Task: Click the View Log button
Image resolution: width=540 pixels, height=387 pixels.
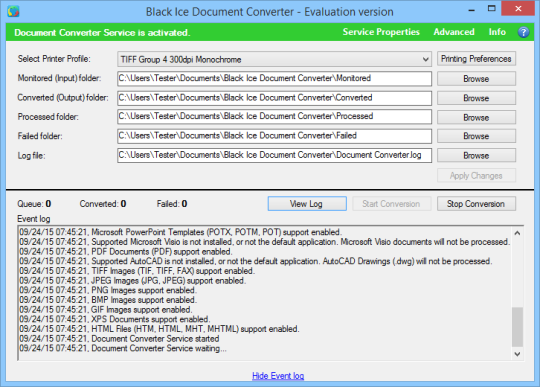Action: 307,204
